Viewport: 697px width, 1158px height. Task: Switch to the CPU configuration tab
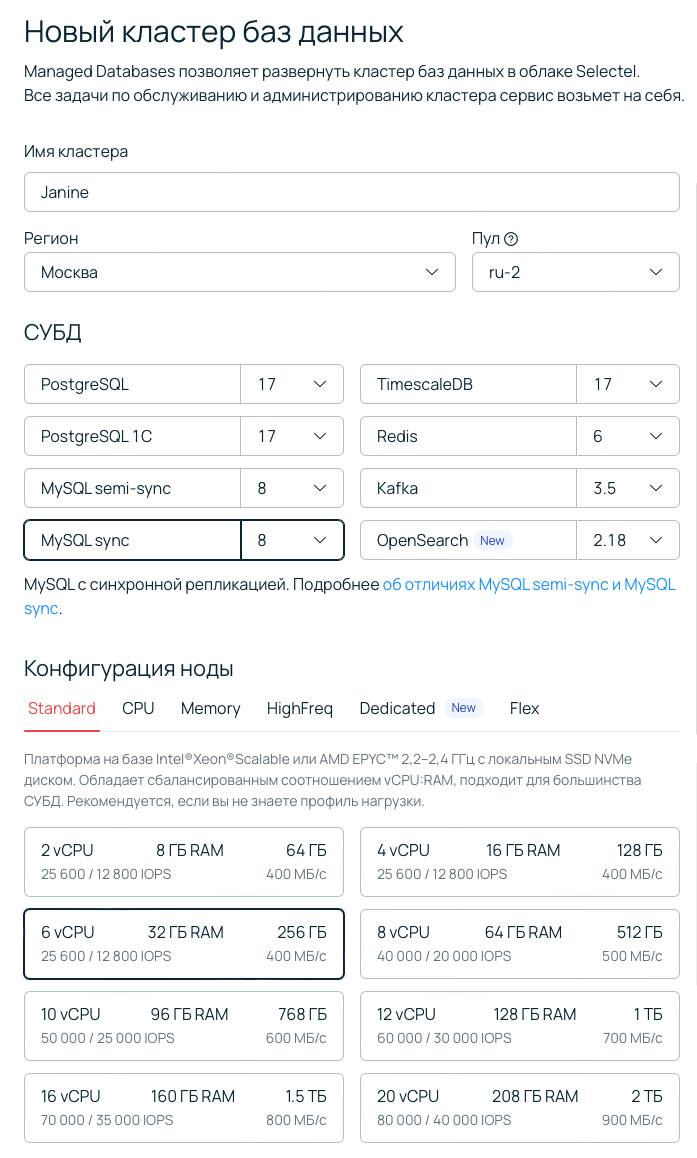(138, 709)
